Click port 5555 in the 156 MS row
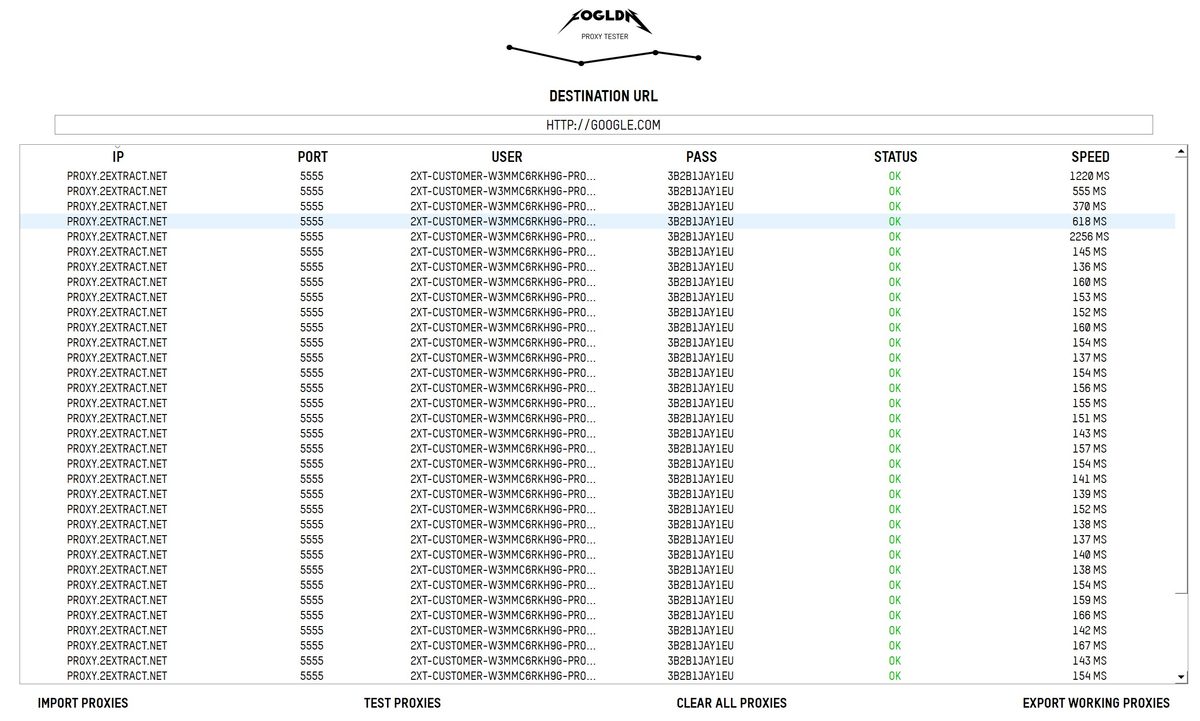Screen dimensions: 1200x721 [311, 388]
